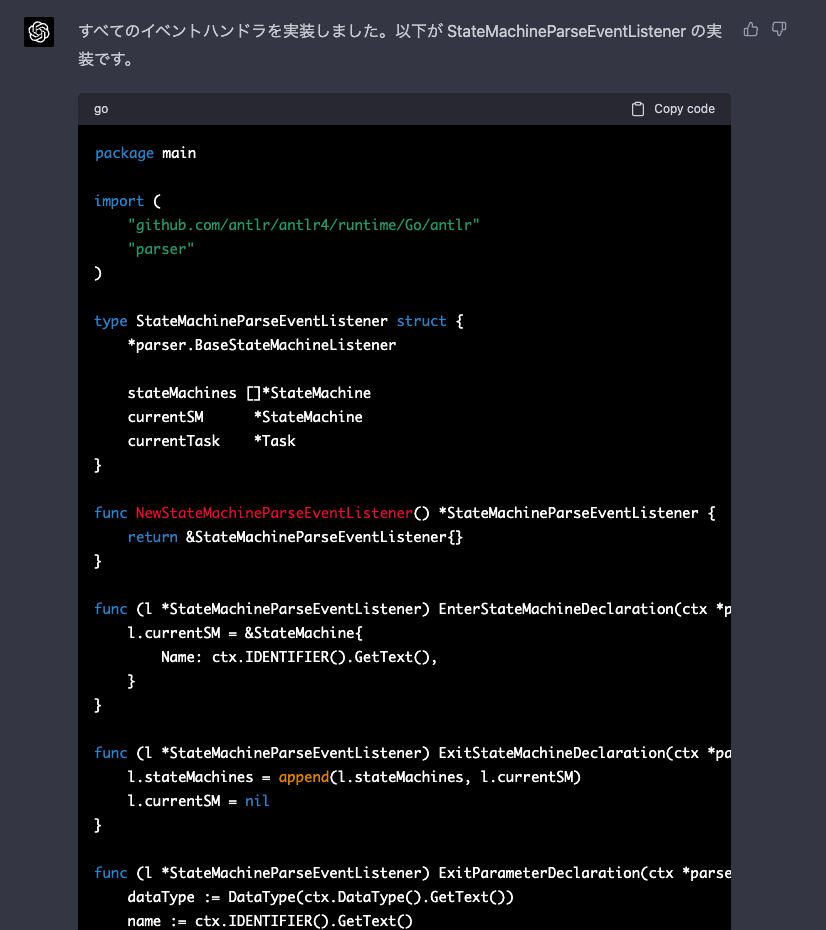Click '*parser.BaseStateMachineListener' line
The height and width of the screenshot is (930, 826).
click(261, 345)
